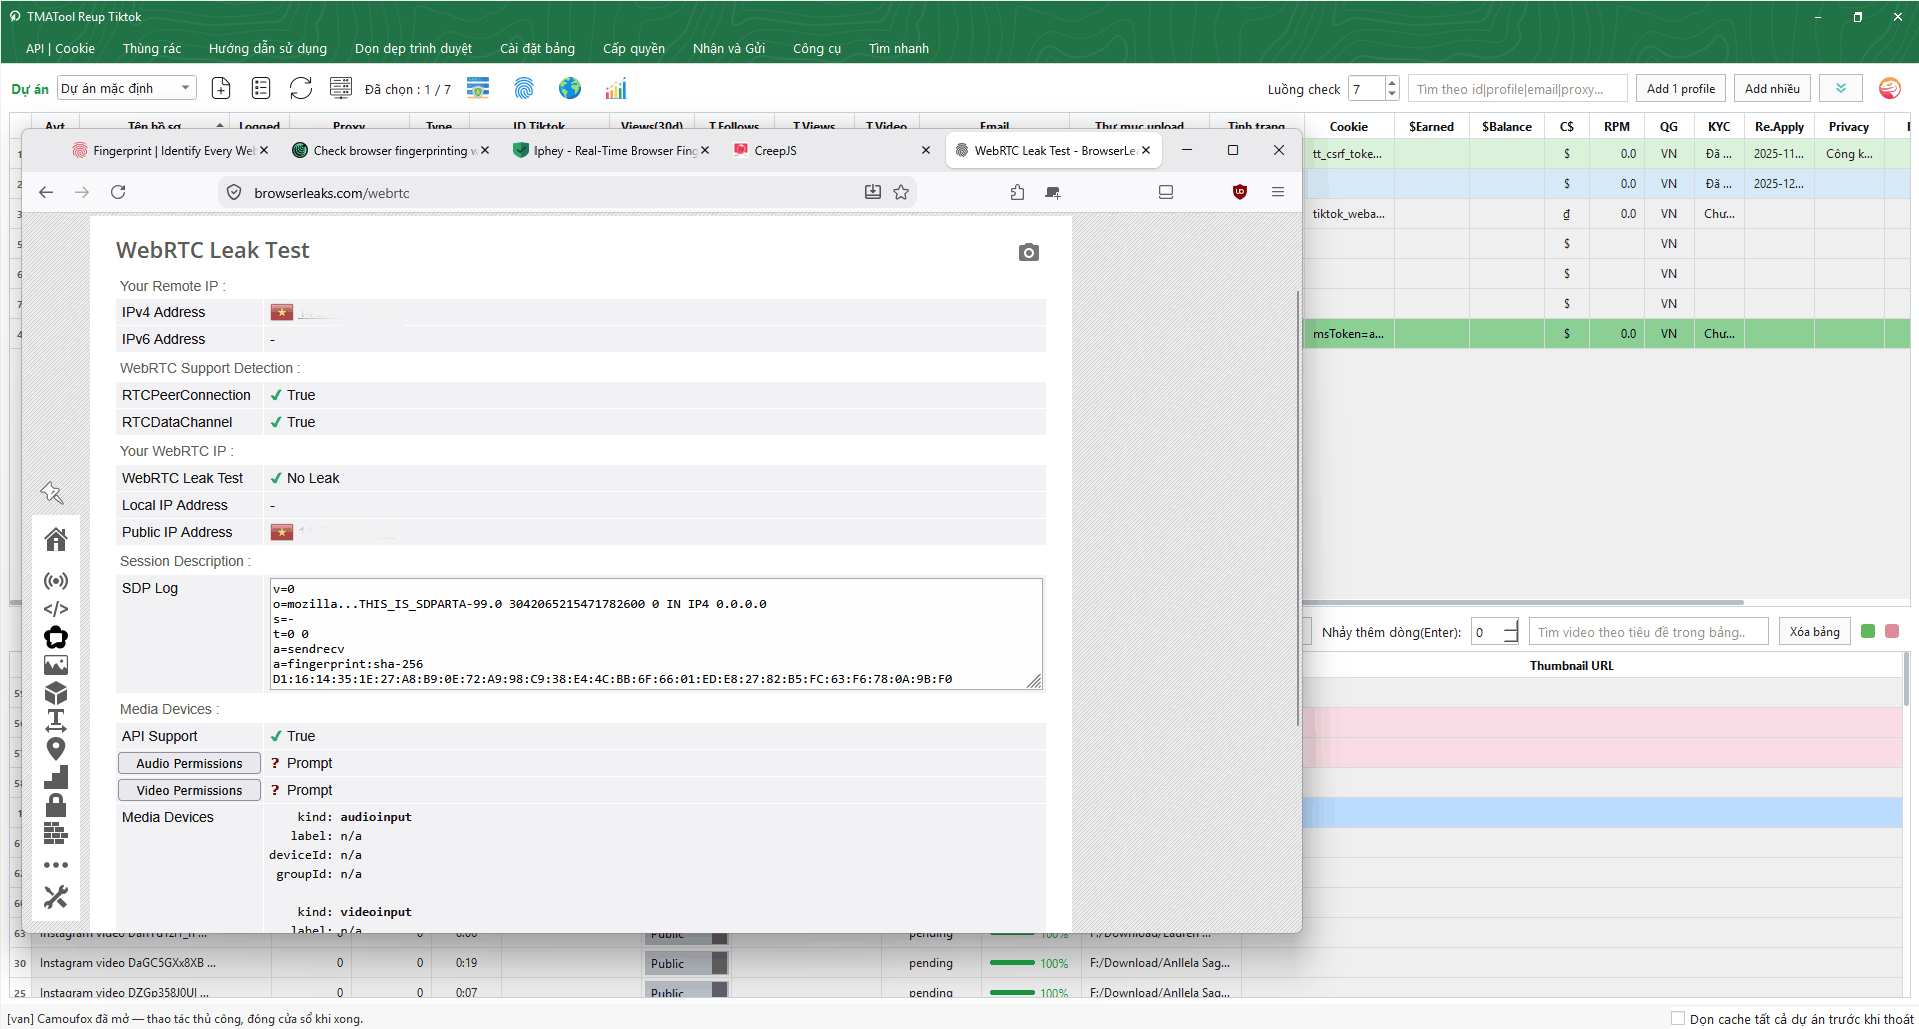Image resolution: width=1919 pixels, height=1029 pixels.
Task: Click the green square toggle near Xóa bảng
Action: [1868, 631]
